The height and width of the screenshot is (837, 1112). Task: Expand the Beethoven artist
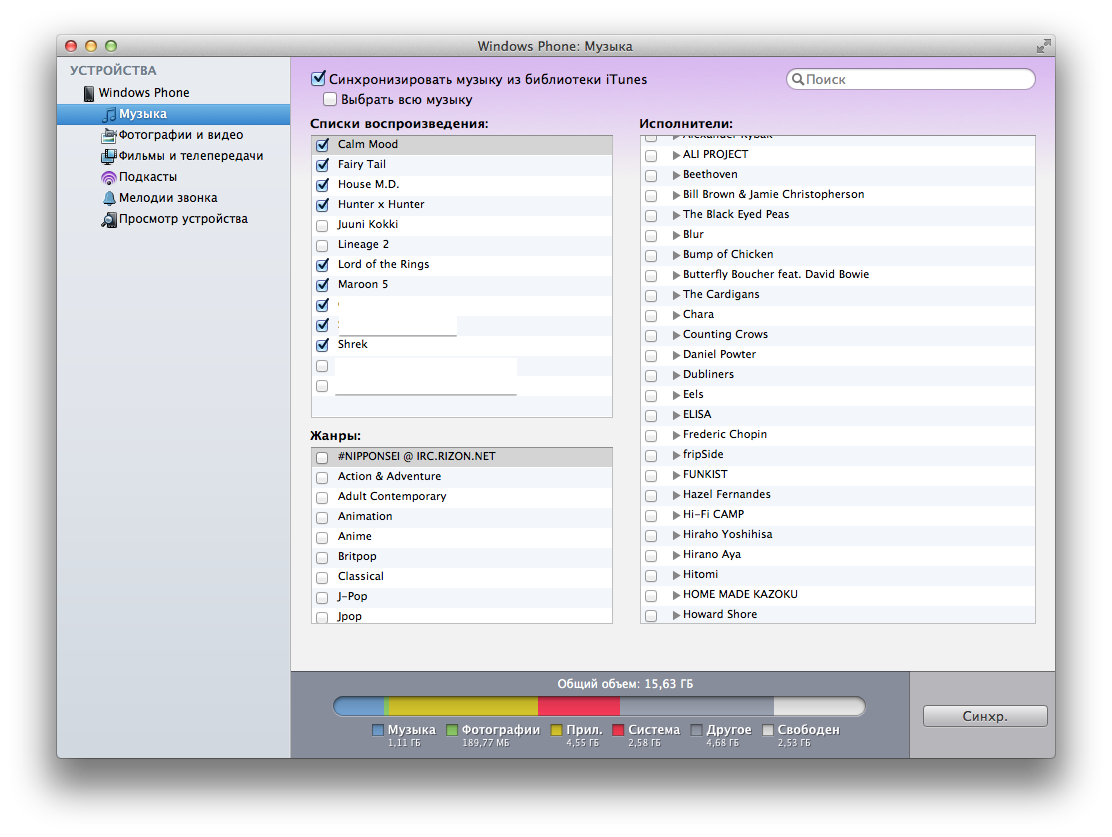[676, 174]
